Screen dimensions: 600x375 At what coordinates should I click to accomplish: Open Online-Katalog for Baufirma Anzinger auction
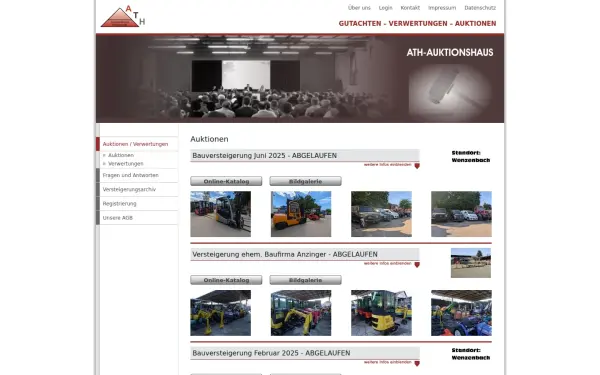point(226,280)
